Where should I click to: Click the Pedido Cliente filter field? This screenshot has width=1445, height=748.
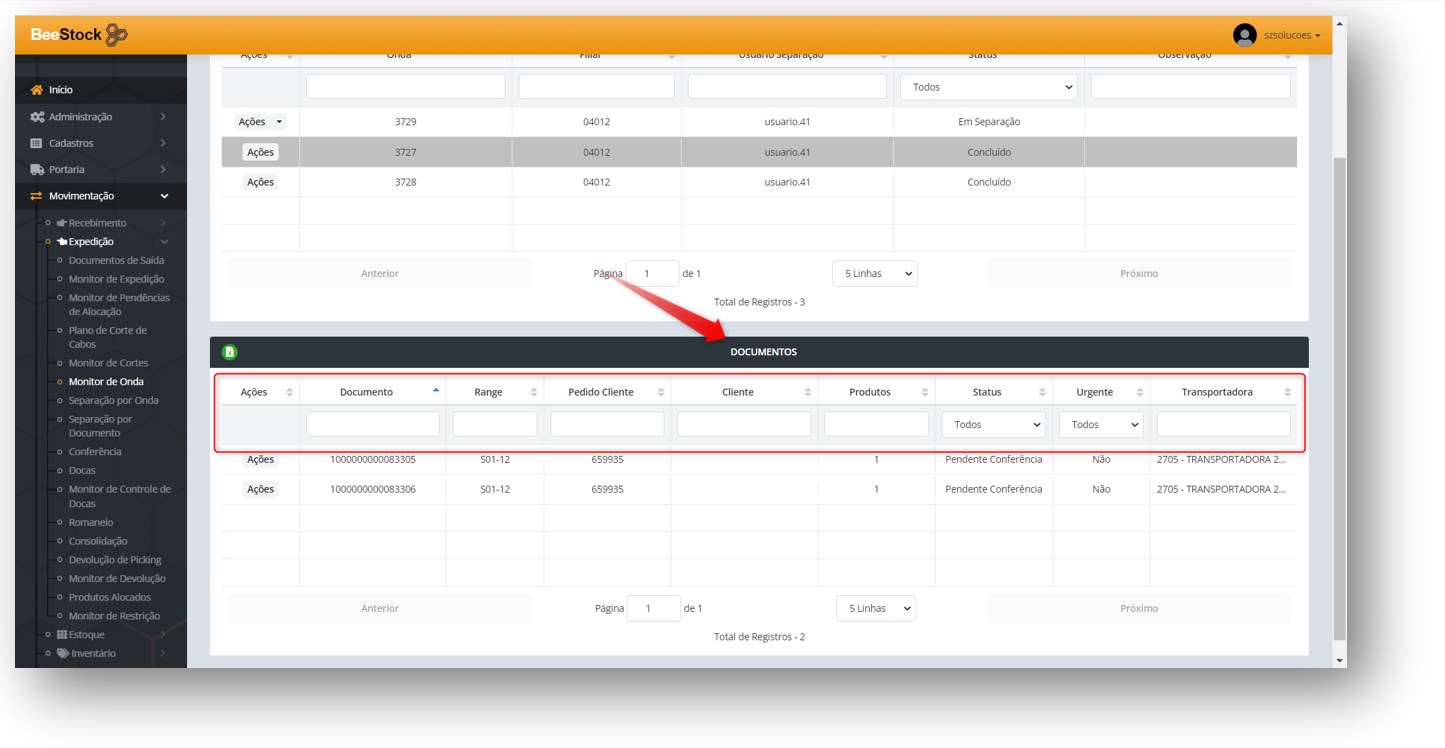(606, 425)
